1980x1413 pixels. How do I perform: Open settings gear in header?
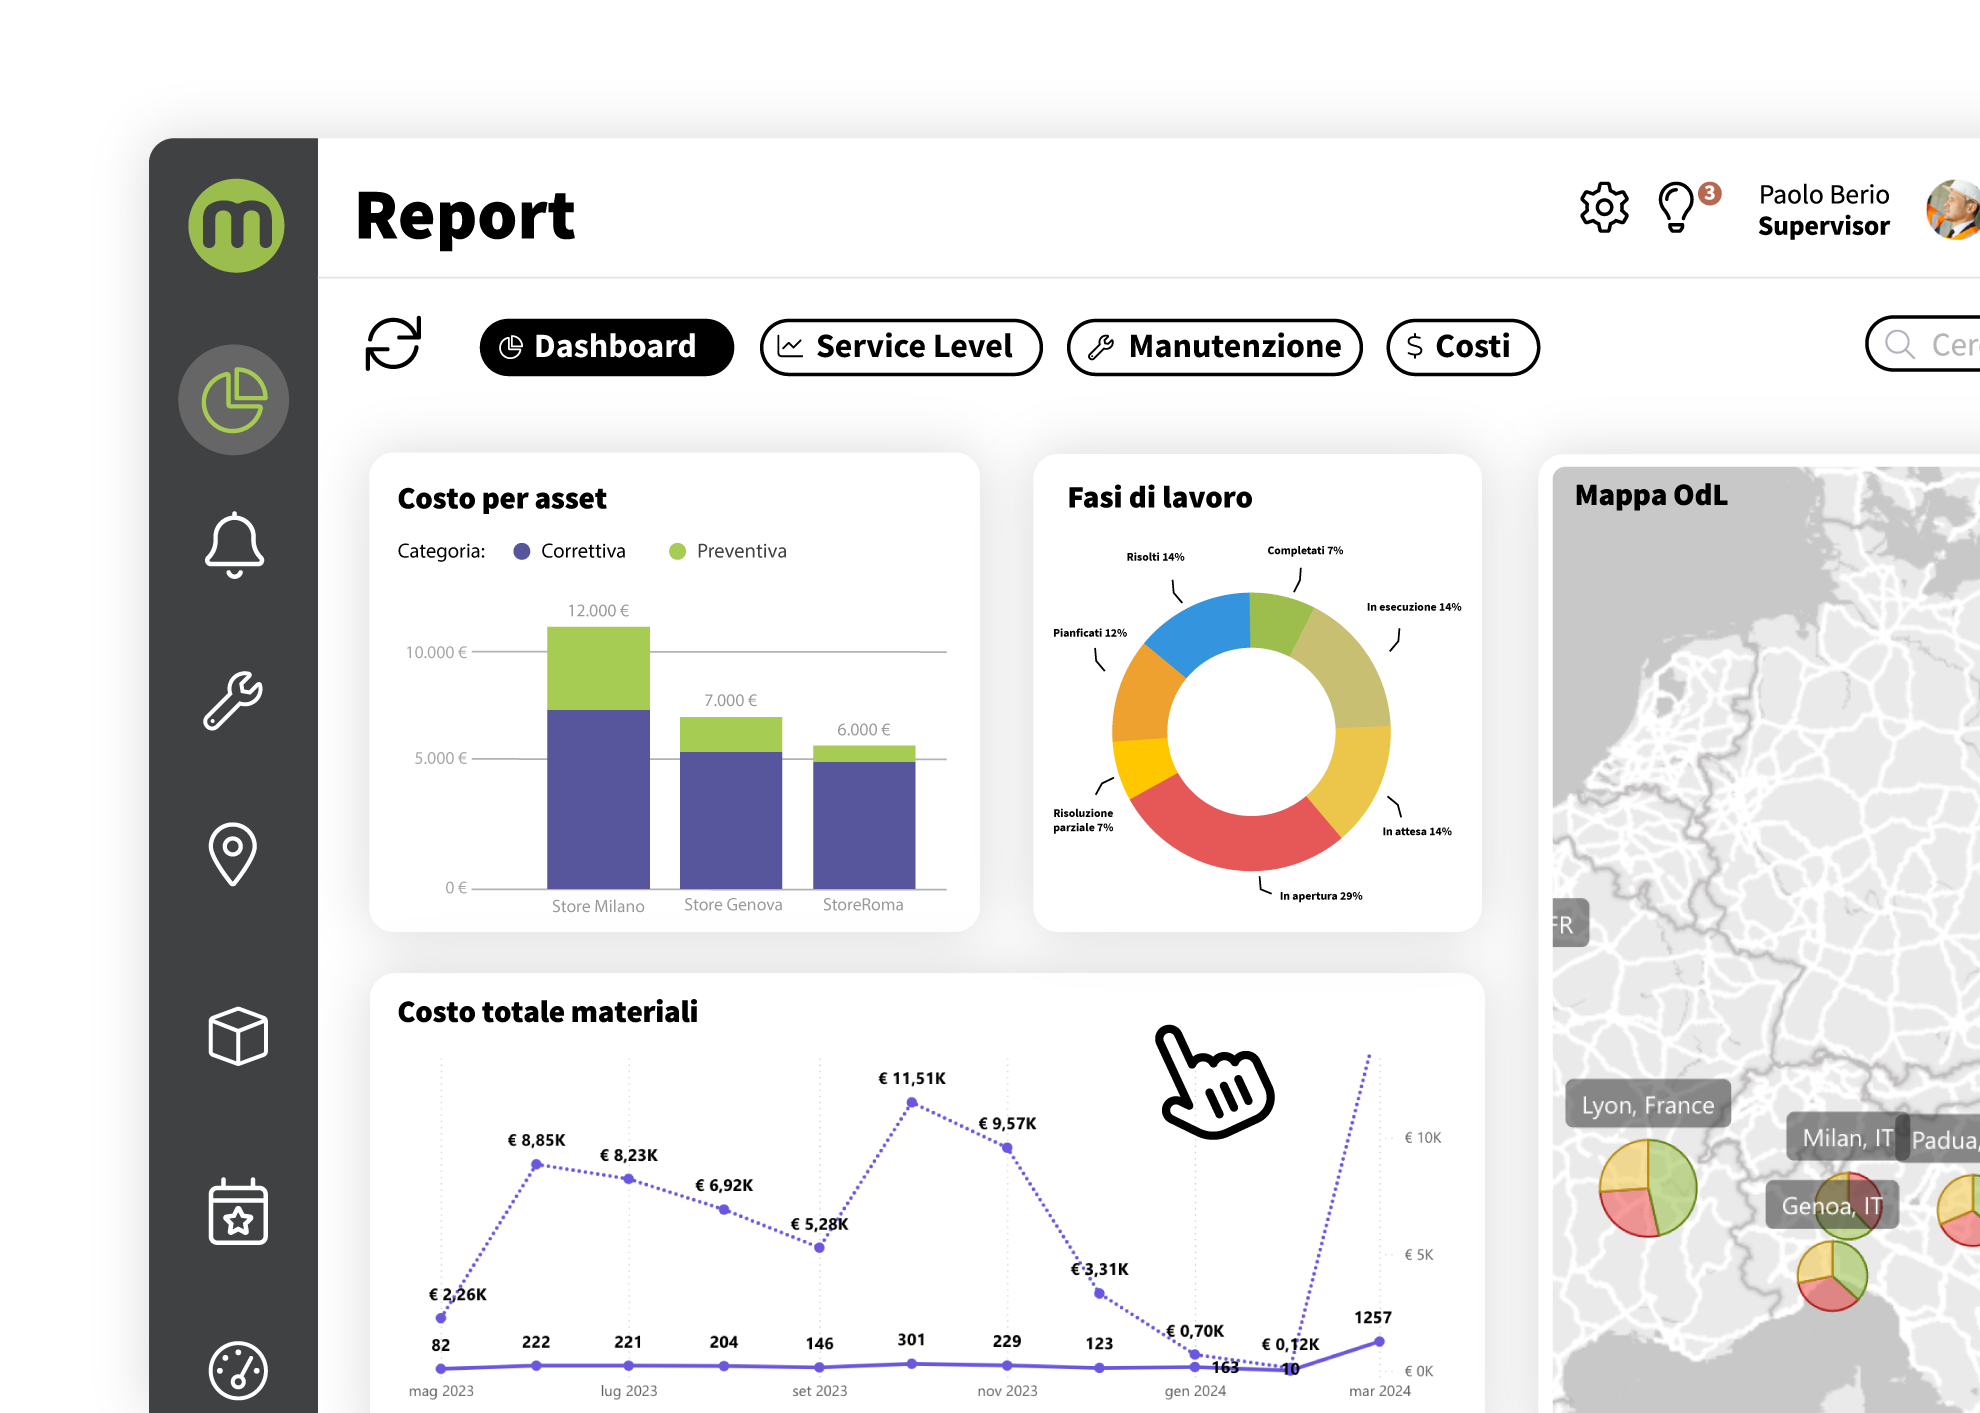pyautogui.click(x=1604, y=208)
